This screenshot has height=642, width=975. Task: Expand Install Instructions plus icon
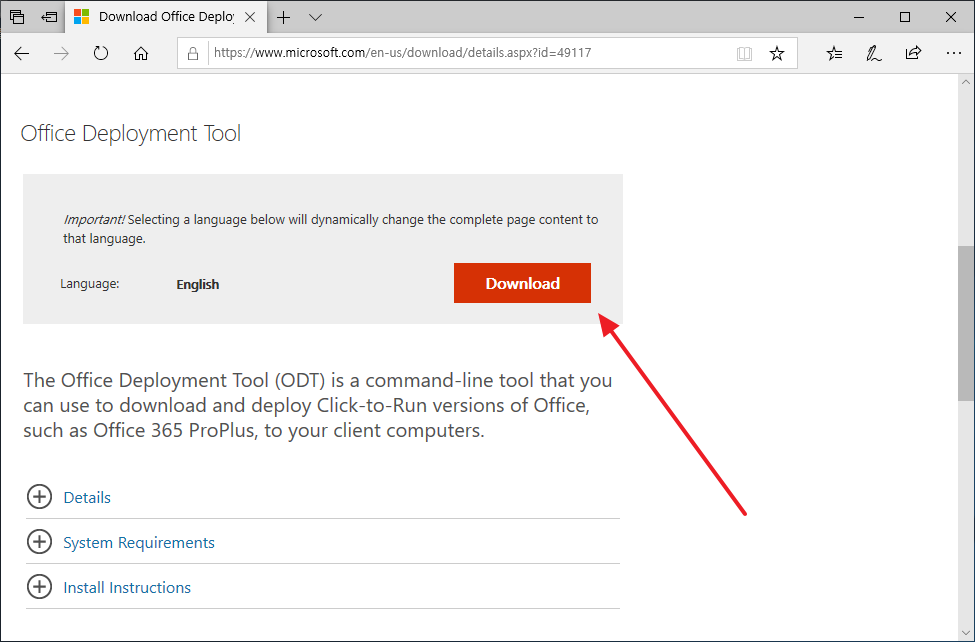[x=39, y=587]
